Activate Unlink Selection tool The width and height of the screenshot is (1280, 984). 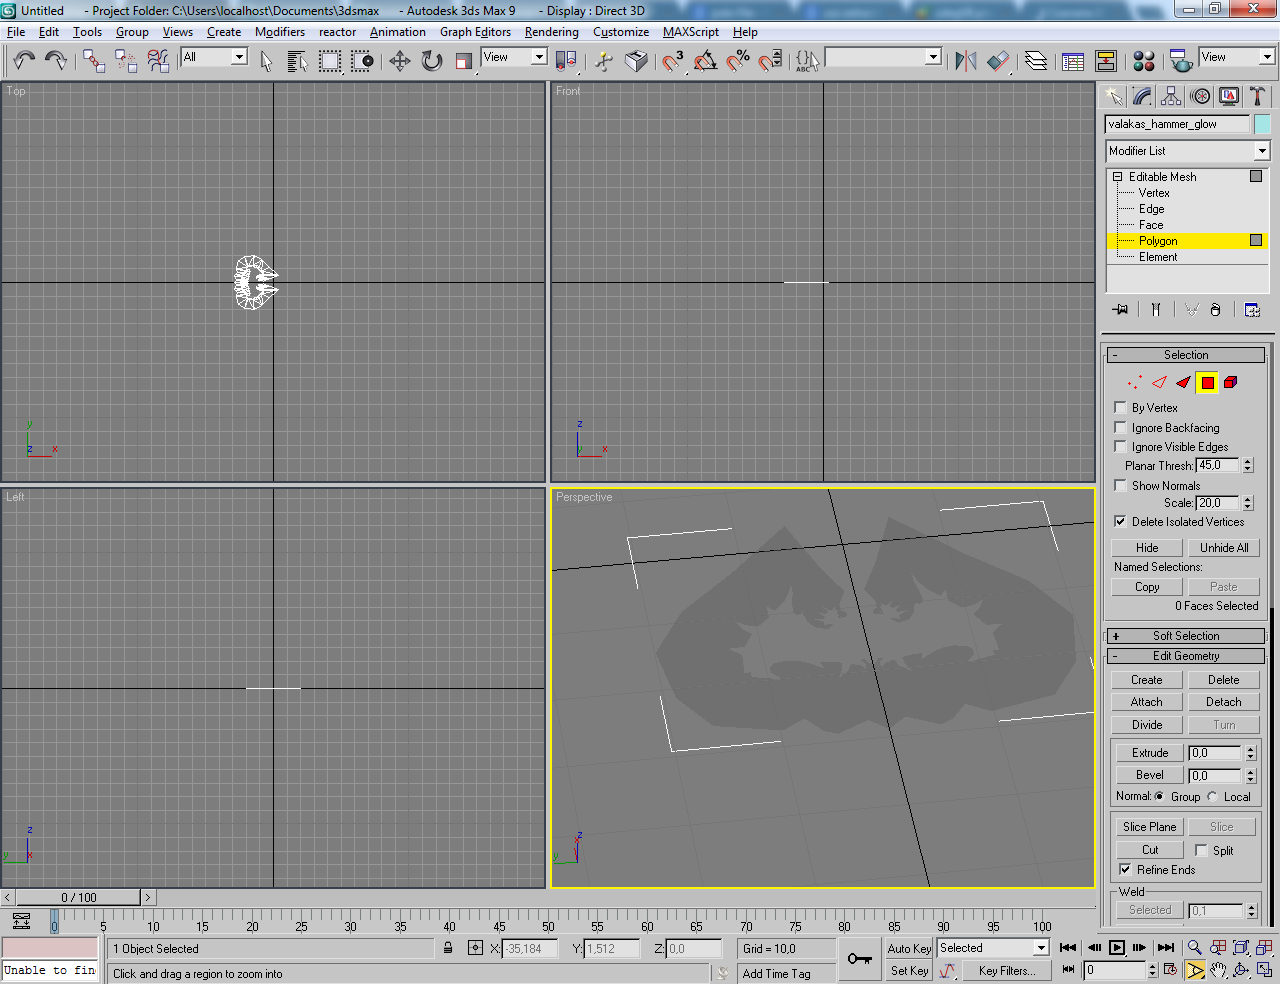126,61
